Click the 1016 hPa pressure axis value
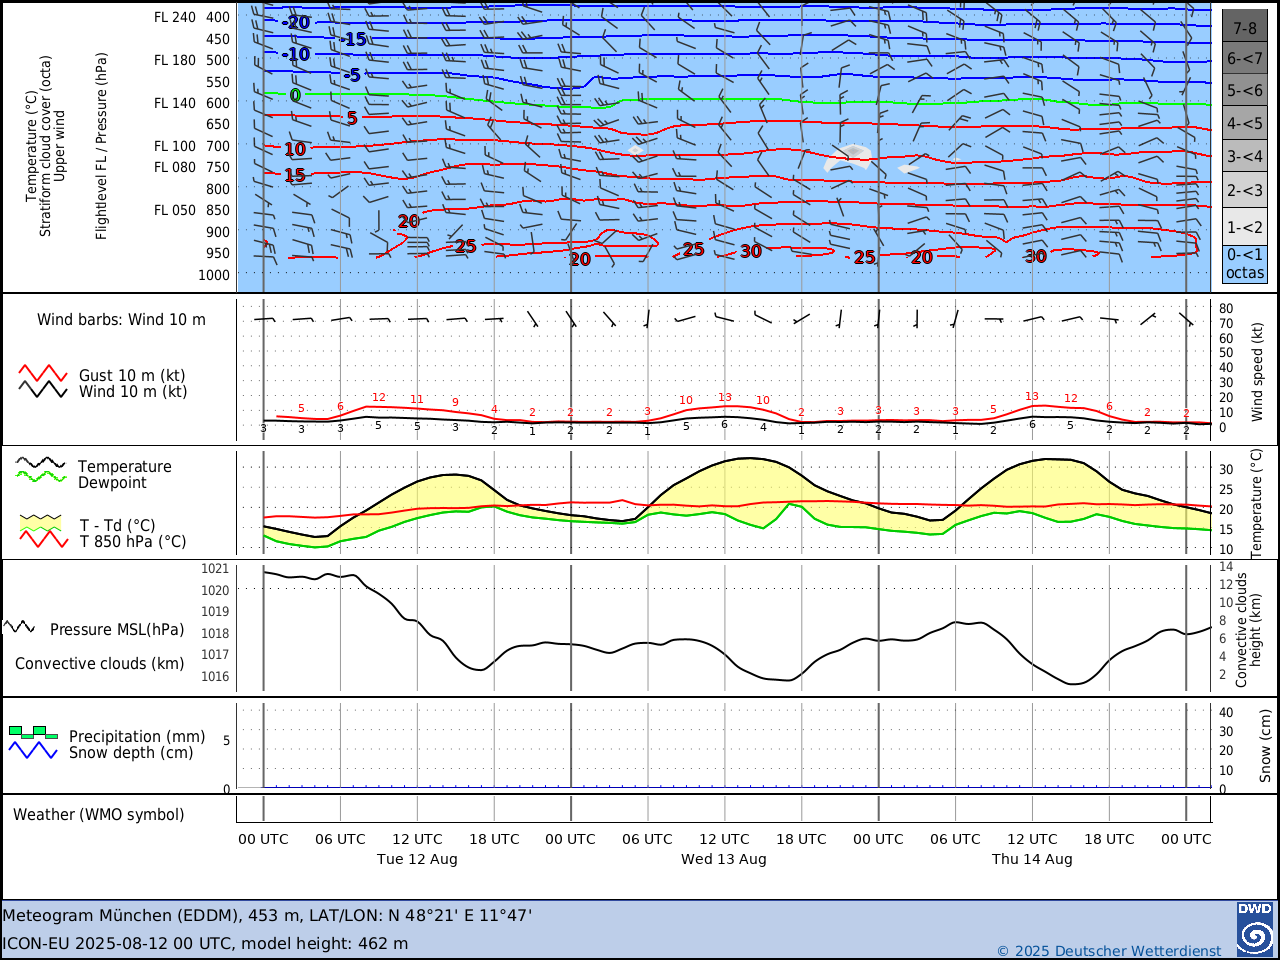Screen dimensions: 1280x960 coord(215,676)
